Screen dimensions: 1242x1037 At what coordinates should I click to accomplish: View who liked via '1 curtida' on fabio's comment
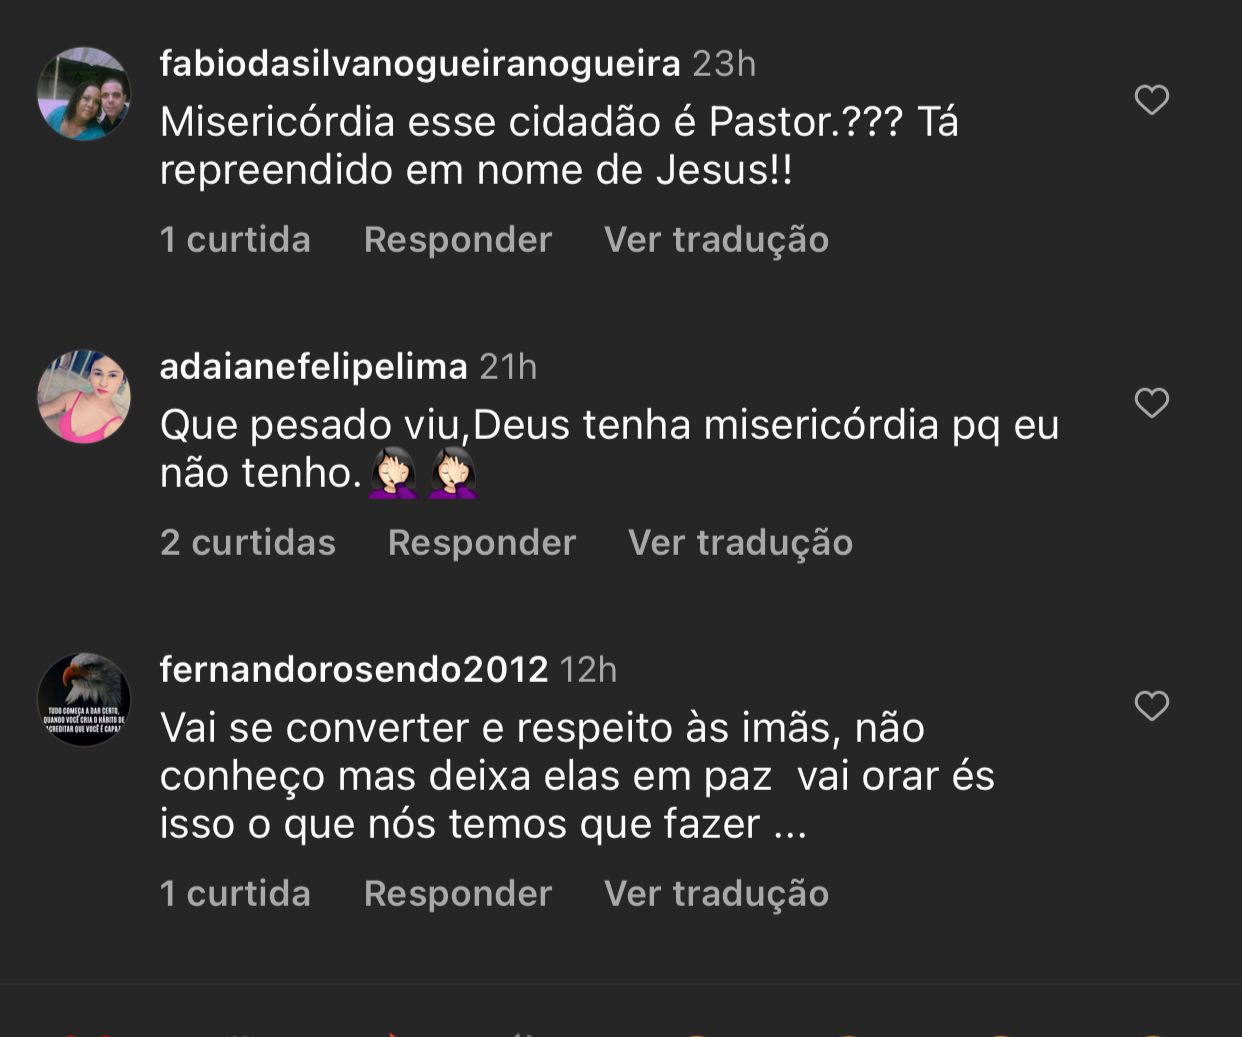pos(235,239)
